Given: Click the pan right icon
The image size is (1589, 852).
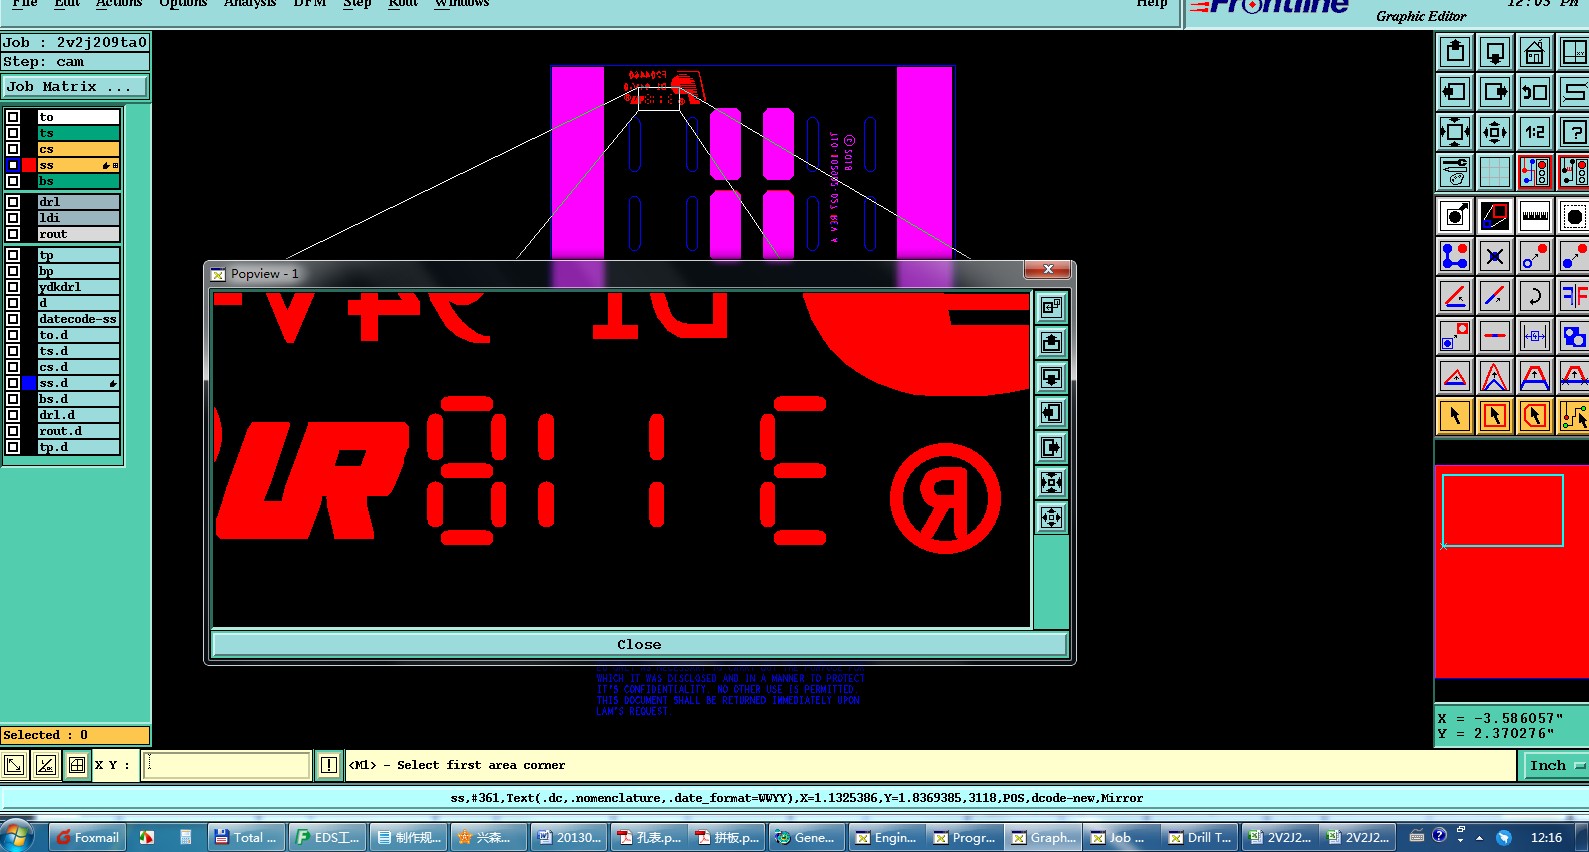Looking at the screenshot, I should pyautogui.click(x=1495, y=92).
